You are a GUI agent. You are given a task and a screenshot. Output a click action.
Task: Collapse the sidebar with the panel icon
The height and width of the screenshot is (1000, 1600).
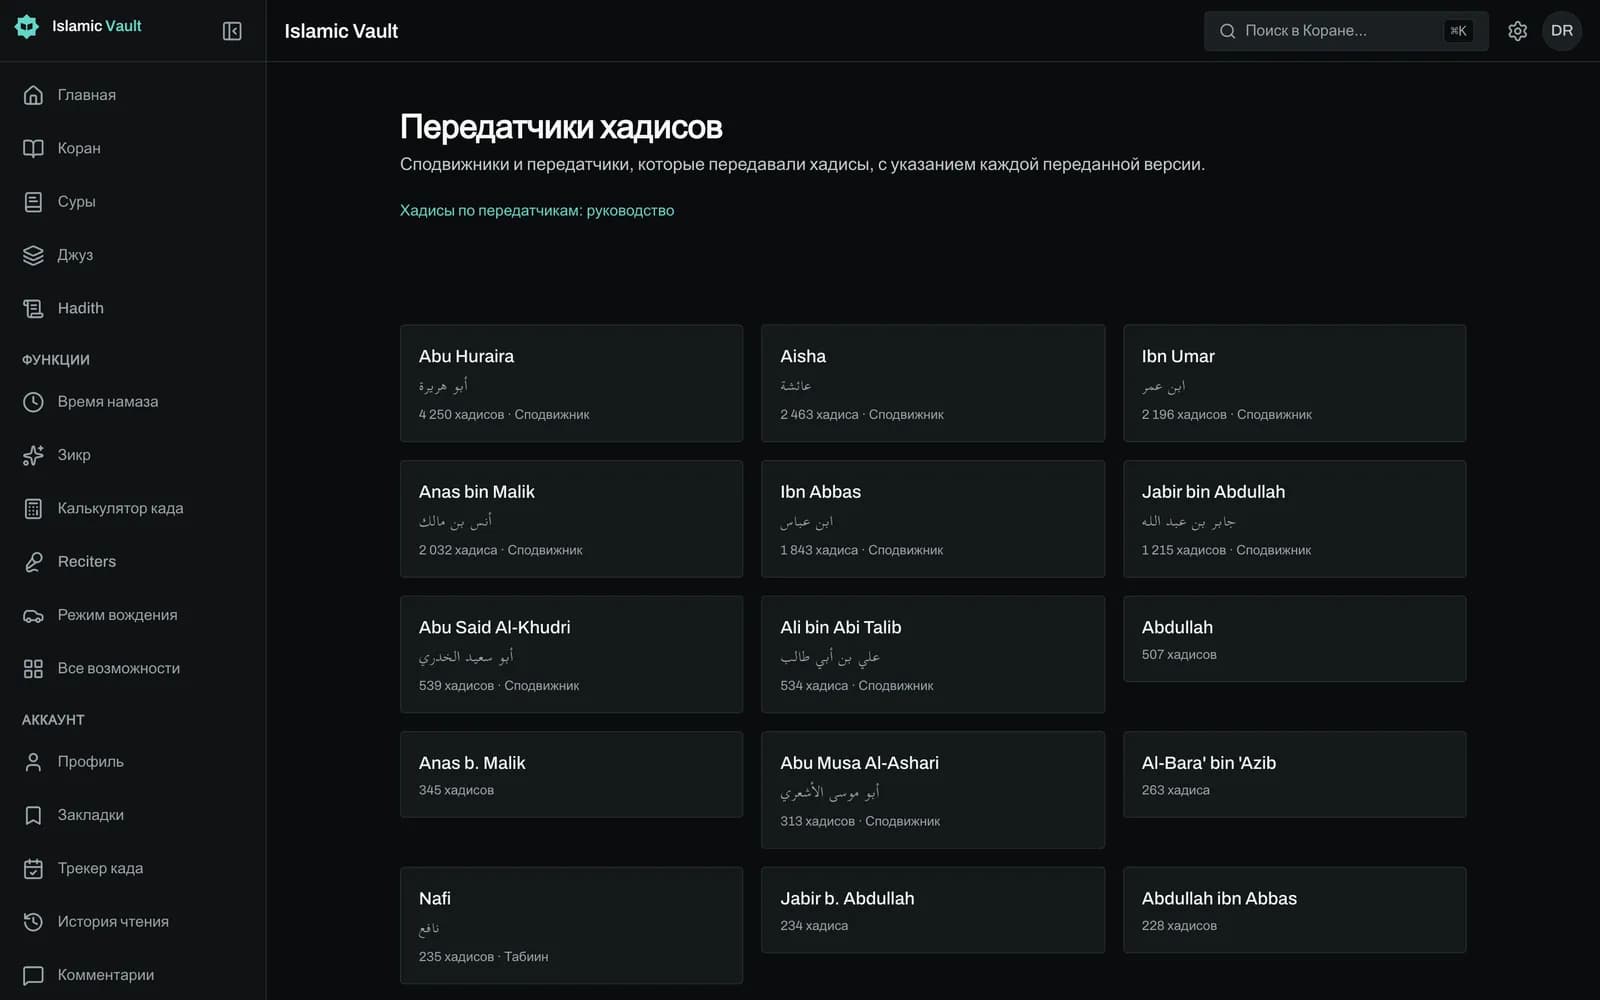[232, 31]
